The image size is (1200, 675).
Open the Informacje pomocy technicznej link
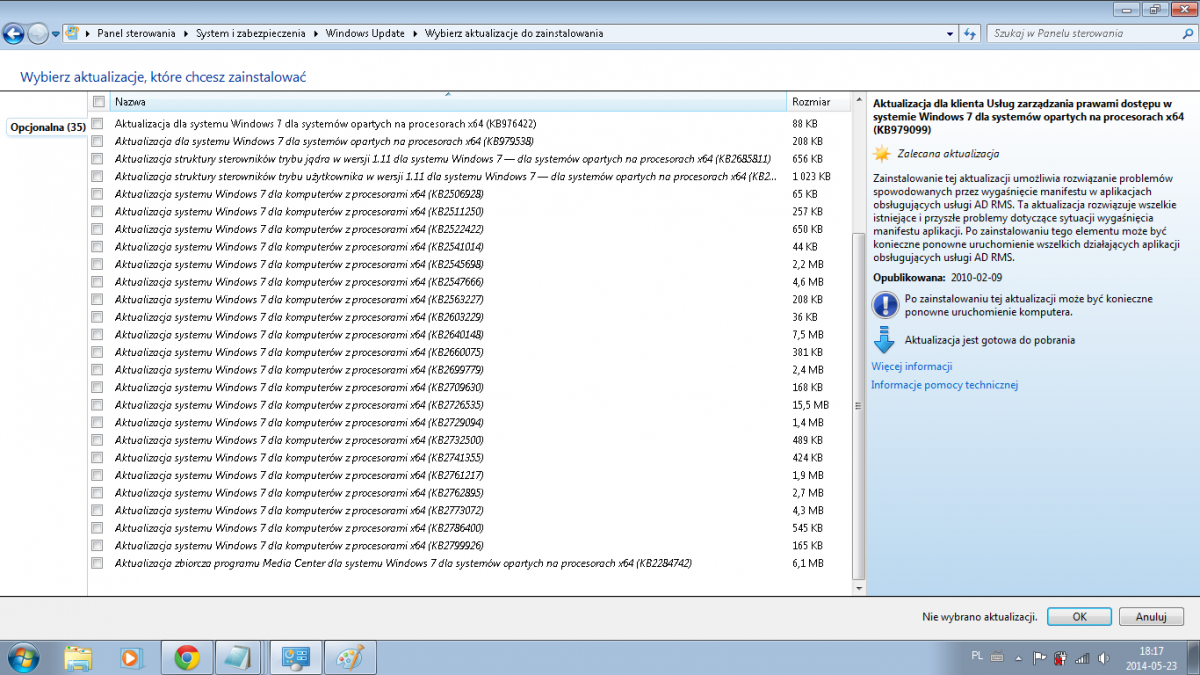point(944,385)
